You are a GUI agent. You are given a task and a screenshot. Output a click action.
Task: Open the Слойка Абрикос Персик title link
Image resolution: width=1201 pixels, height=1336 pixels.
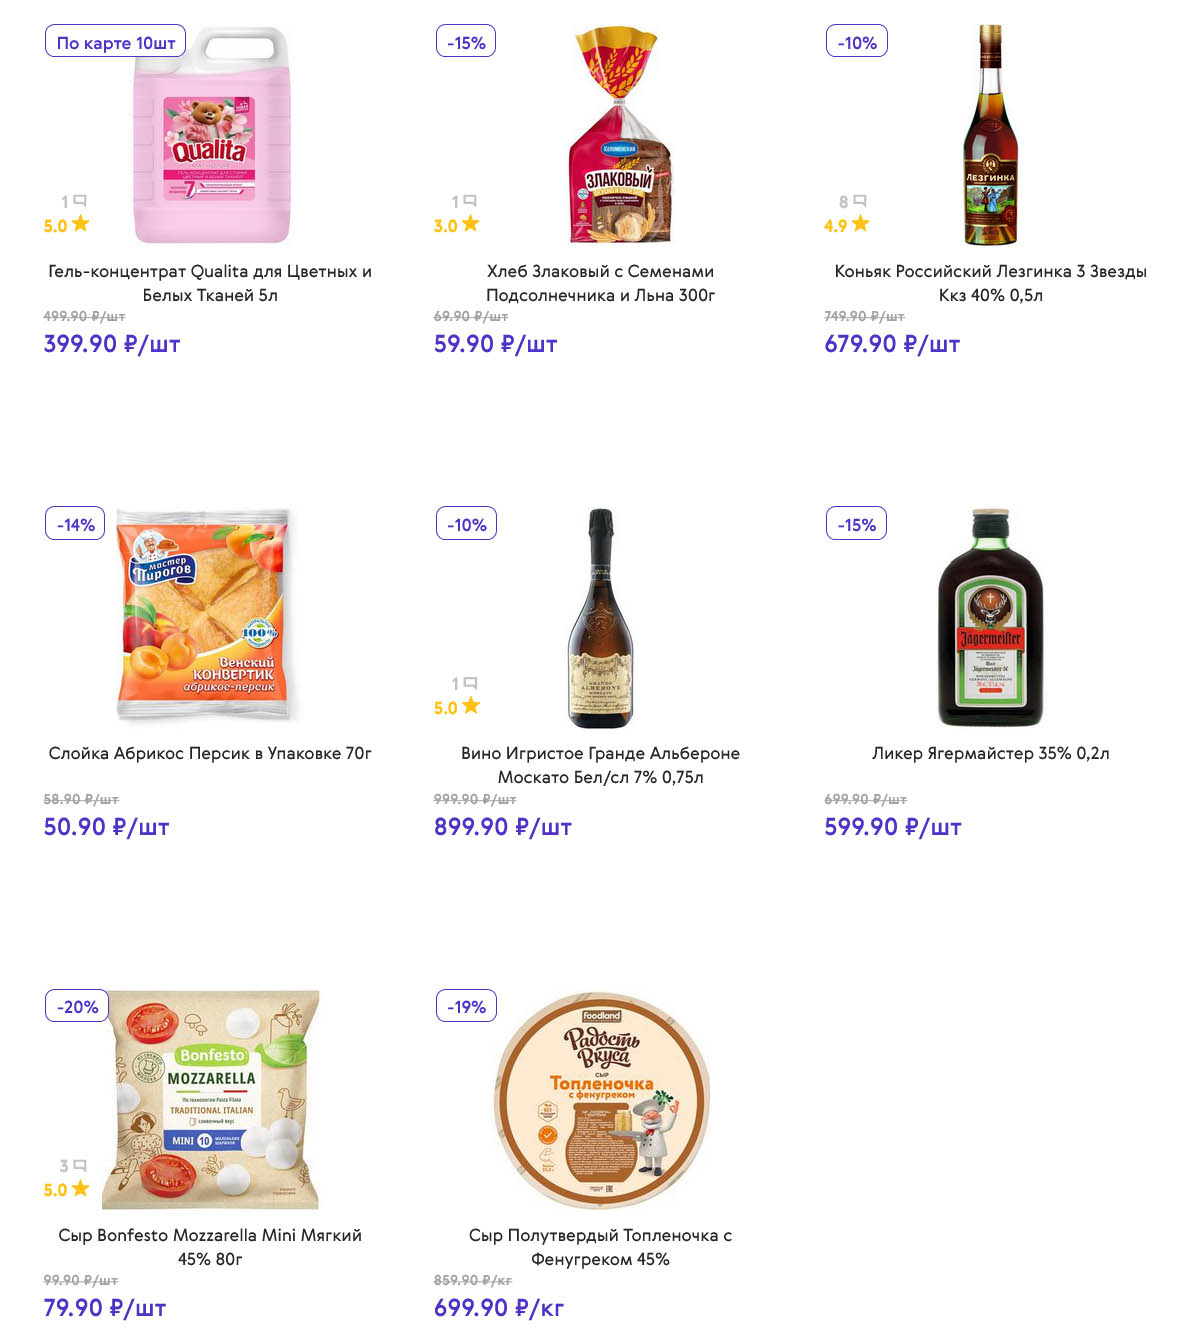[210, 753]
